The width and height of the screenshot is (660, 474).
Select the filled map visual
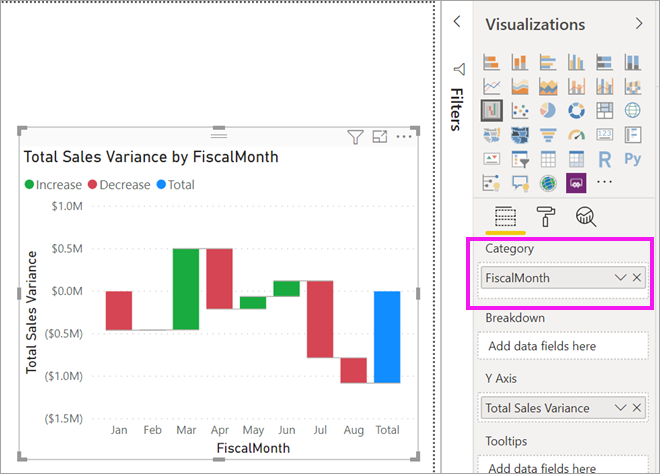(491, 135)
